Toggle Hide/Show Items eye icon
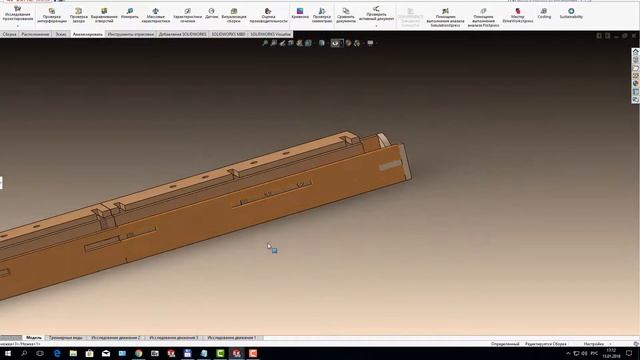The image size is (640, 360). tap(335, 43)
